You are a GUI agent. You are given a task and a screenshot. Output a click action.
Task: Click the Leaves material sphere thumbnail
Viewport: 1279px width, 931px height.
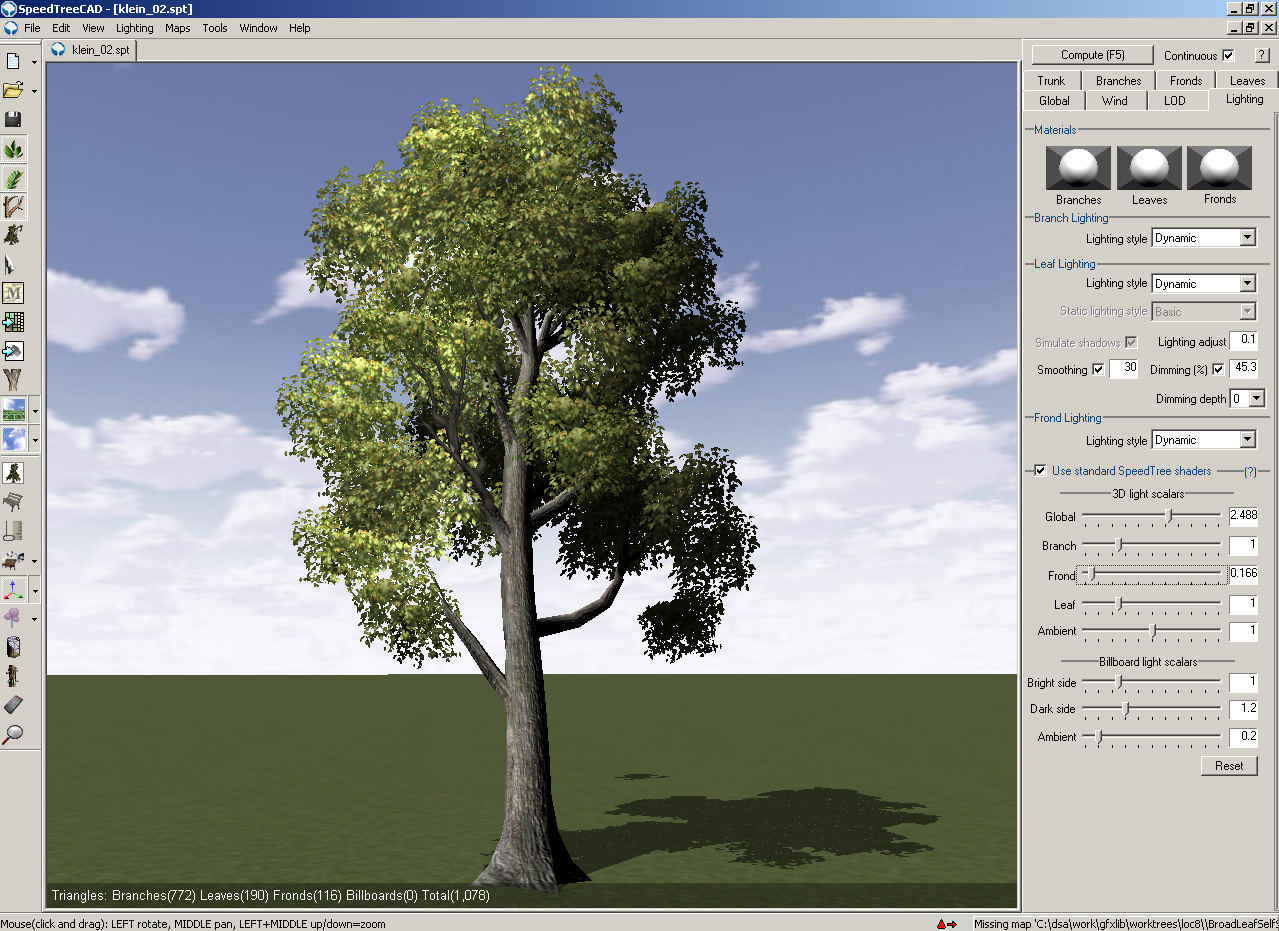[1149, 167]
